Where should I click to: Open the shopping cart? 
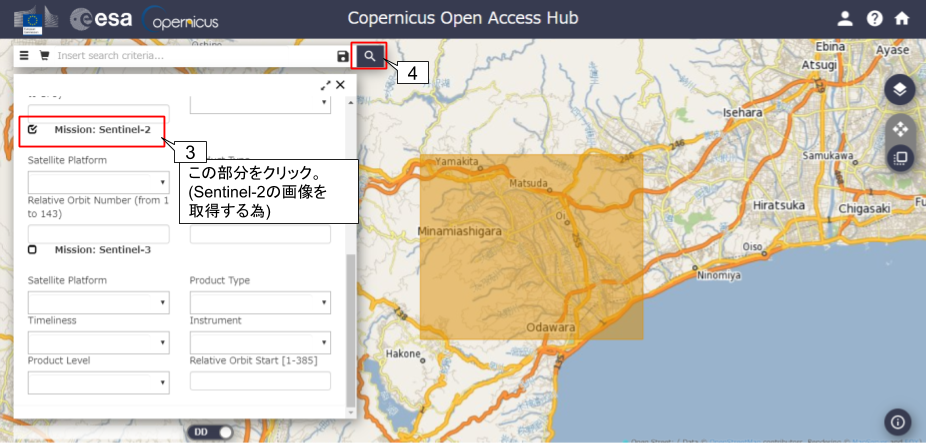(x=44, y=56)
